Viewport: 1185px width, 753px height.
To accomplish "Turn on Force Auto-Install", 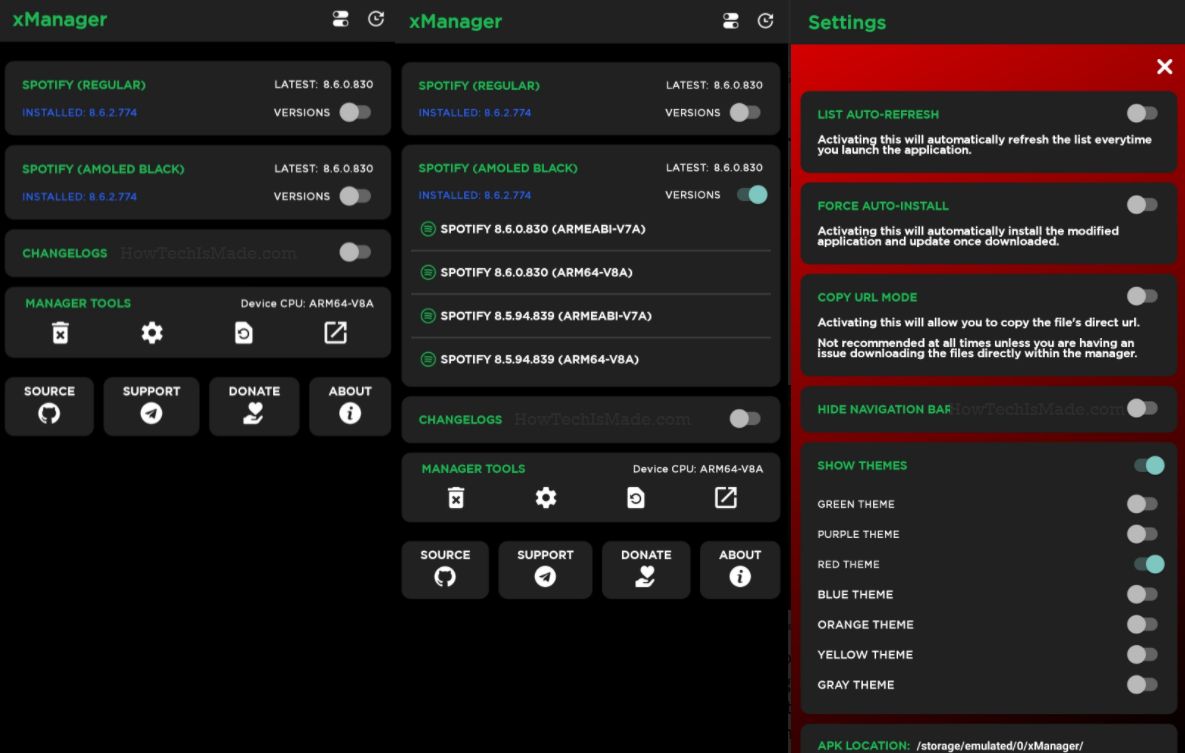I will [x=1142, y=205].
